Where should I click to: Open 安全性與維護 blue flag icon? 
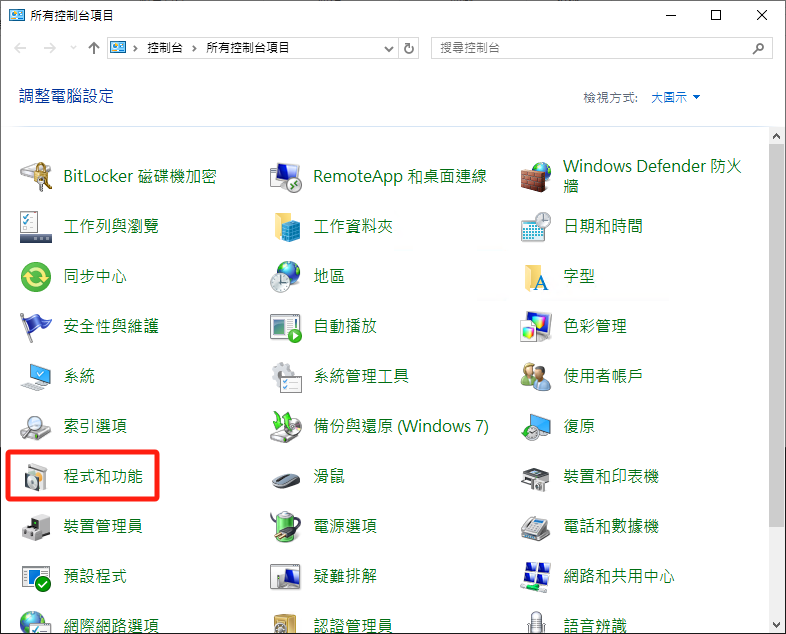pyautogui.click(x=35, y=327)
